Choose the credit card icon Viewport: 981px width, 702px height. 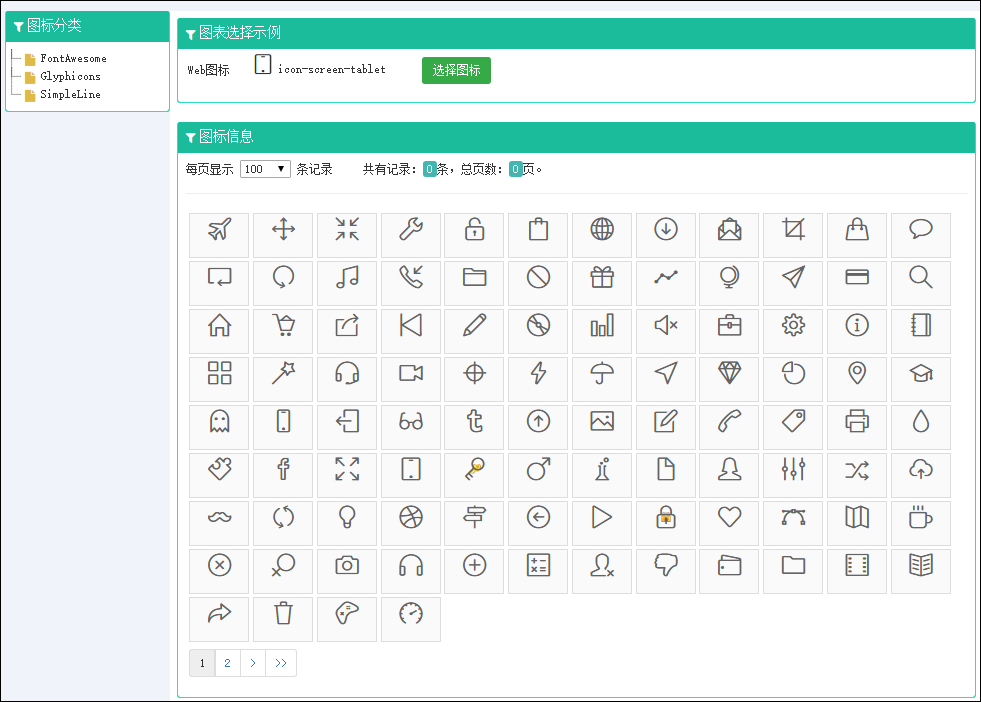point(857,277)
